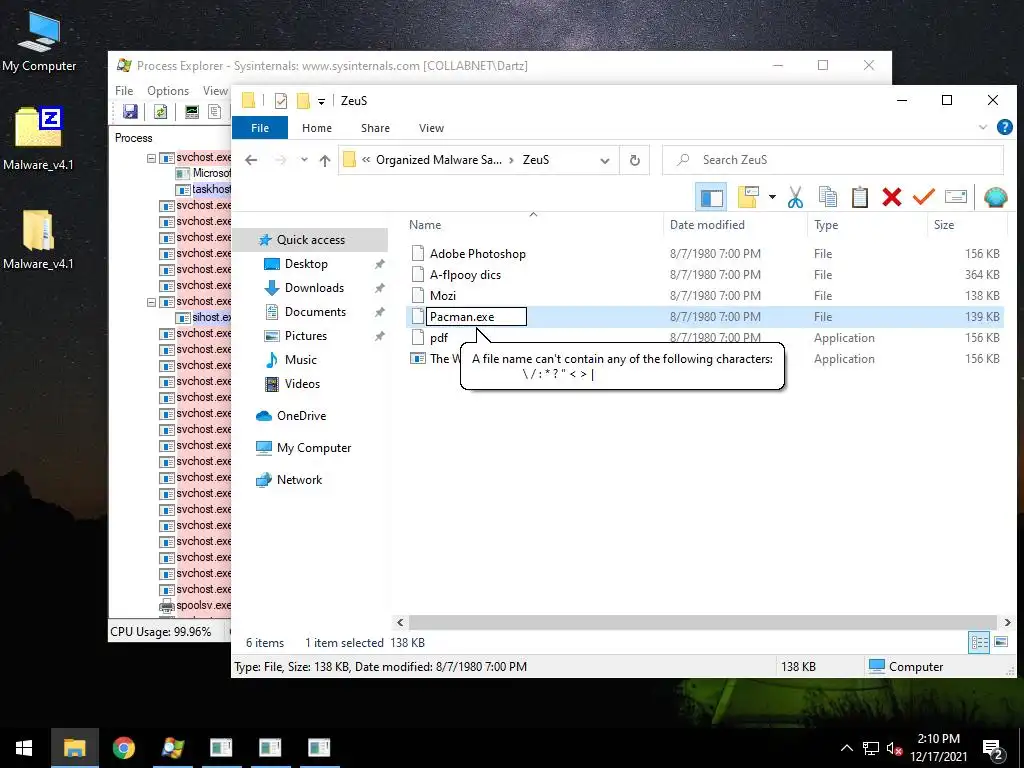This screenshot has width=1024, height=768.
Task: Refresh the ZeuS folder view
Action: (x=634, y=160)
